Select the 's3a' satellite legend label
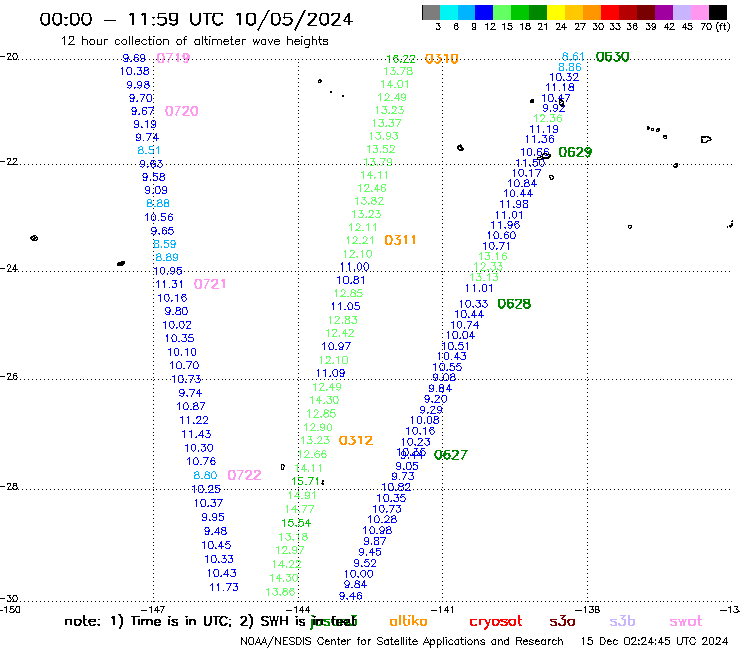740x650 pixels. pyautogui.click(x=562, y=622)
